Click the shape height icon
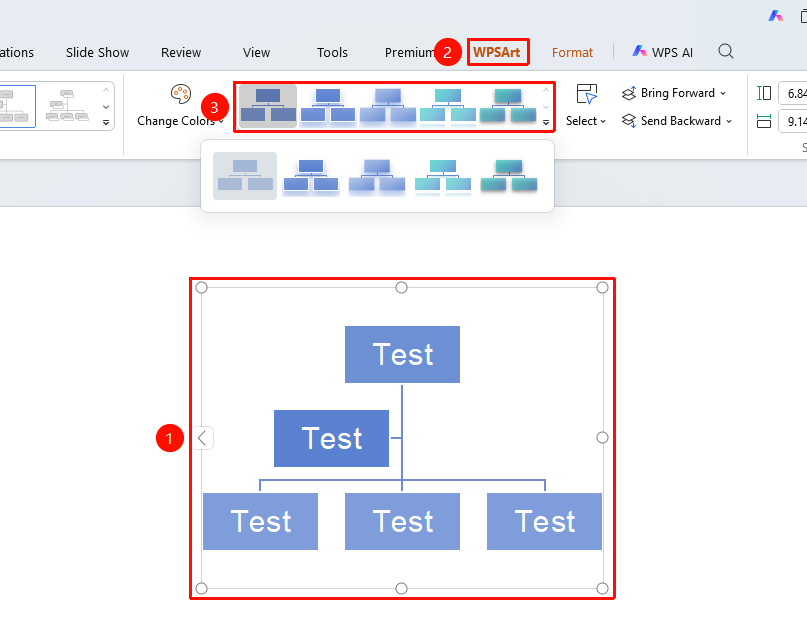The image size is (807, 621). point(764,93)
